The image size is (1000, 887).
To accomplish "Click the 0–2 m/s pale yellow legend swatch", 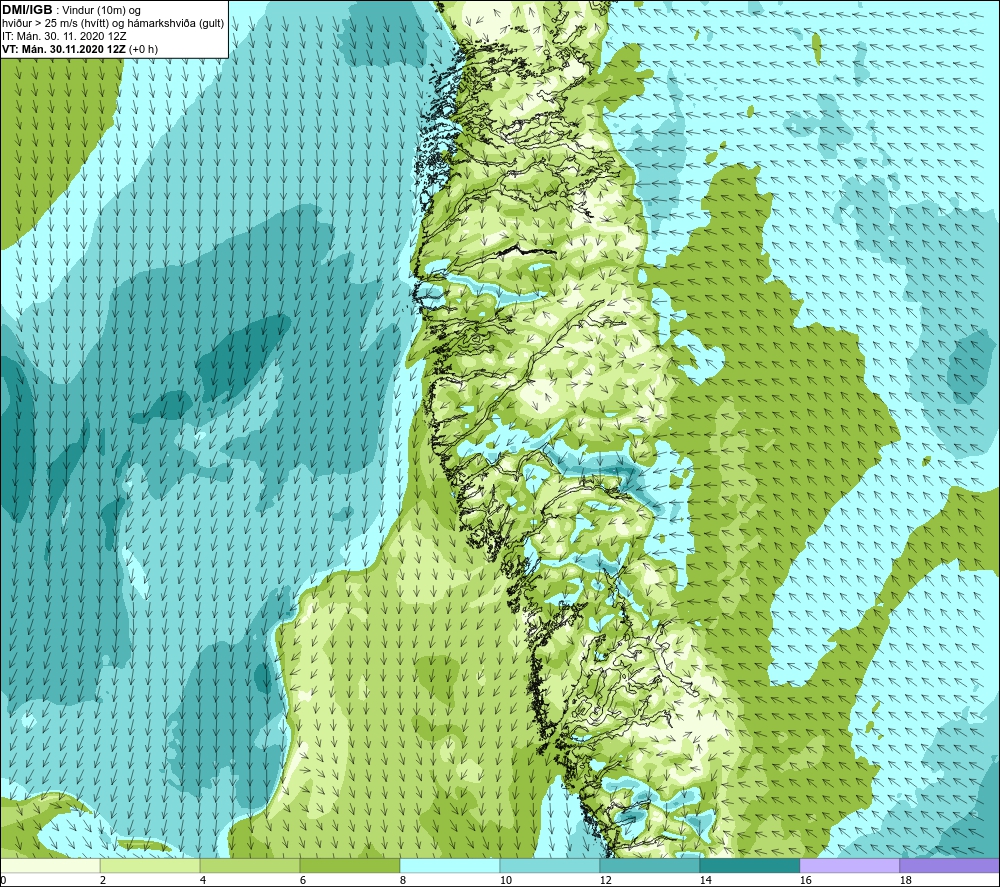I will (50, 865).
